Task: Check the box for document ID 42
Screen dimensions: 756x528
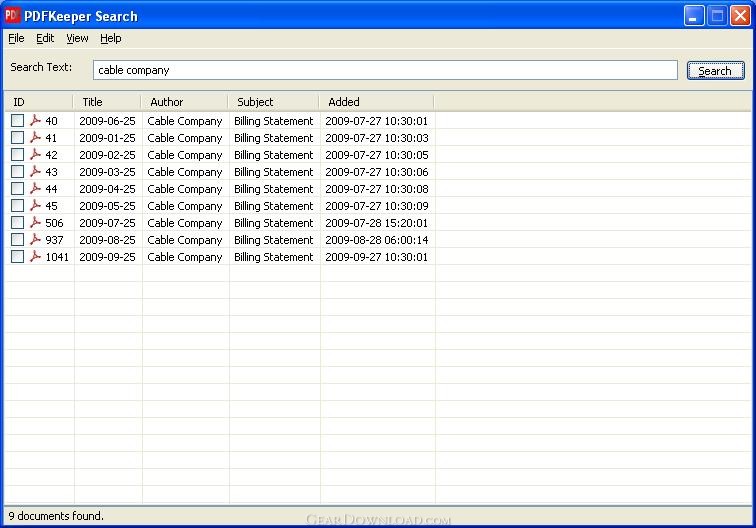Action: [x=17, y=155]
